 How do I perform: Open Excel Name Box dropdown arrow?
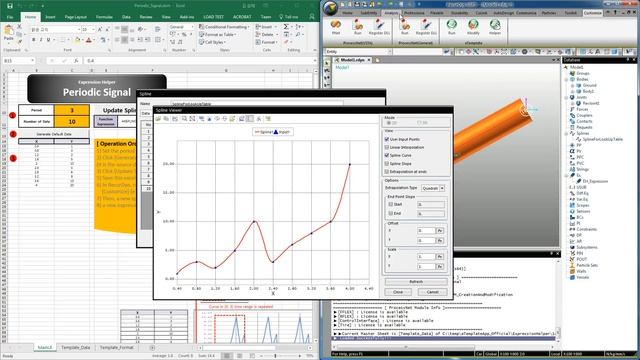(x=32, y=61)
